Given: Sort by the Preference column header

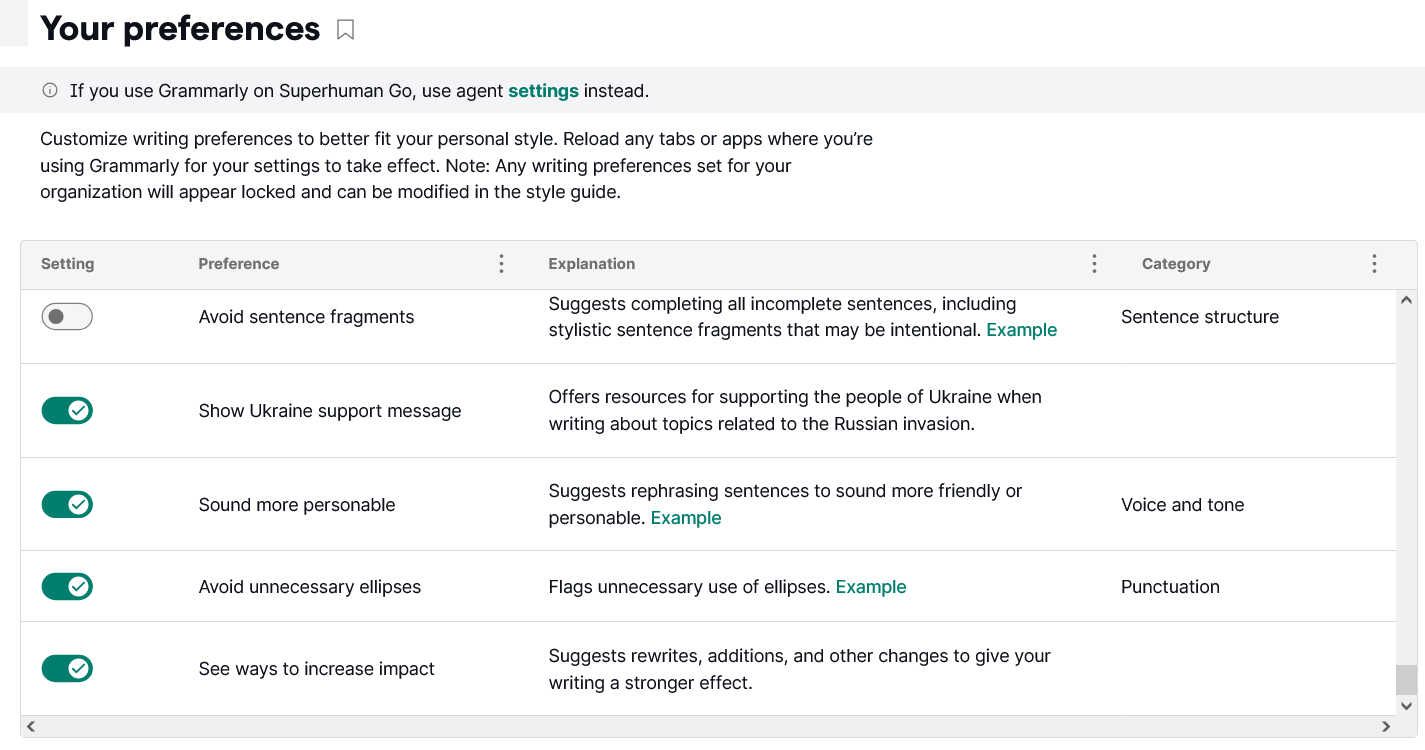Looking at the screenshot, I should [x=239, y=264].
